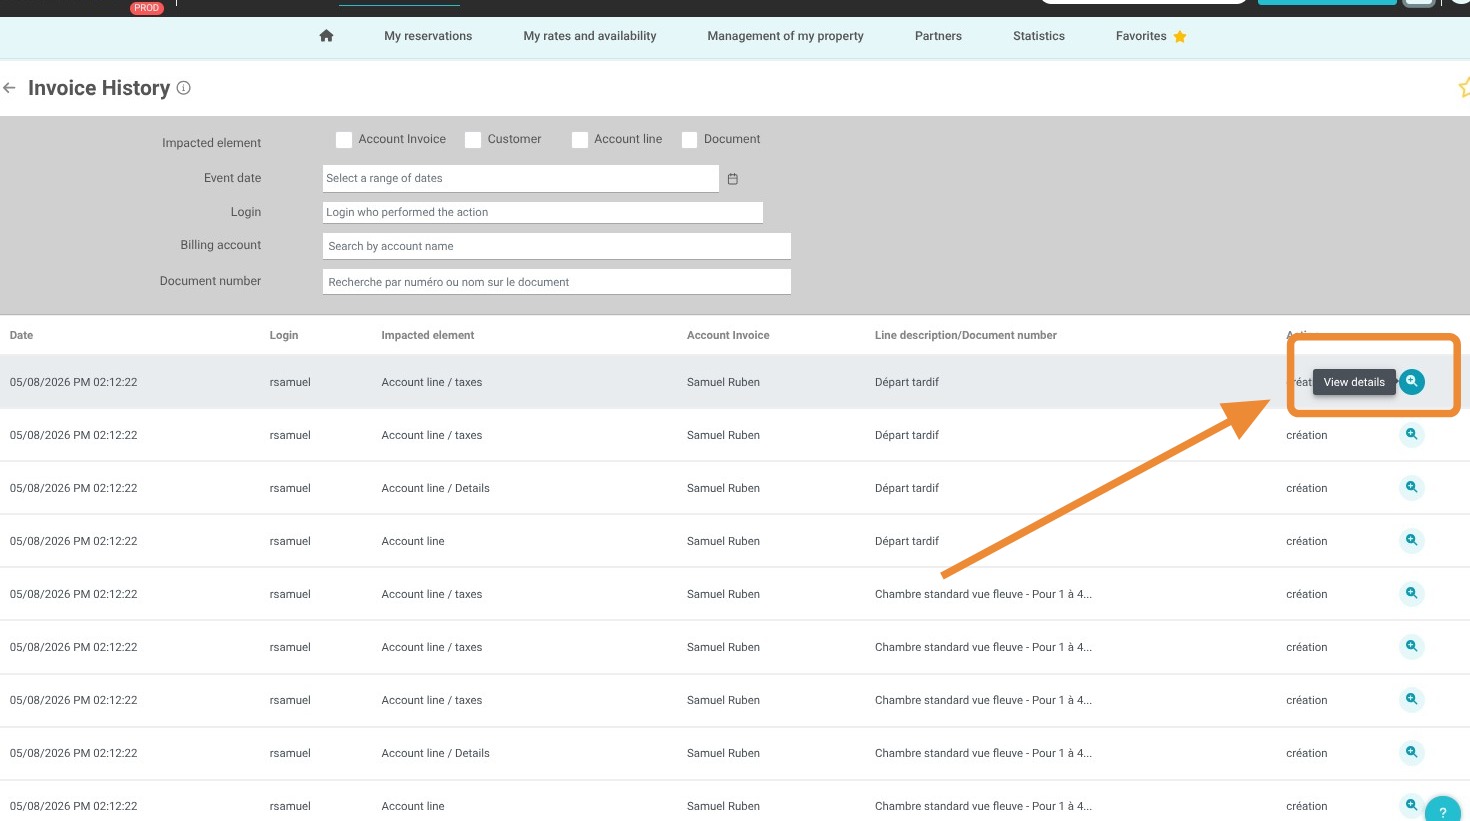Viewport: 1470px width, 821px height.
Task: Open the Favorites menu
Action: pos(1141,36)
